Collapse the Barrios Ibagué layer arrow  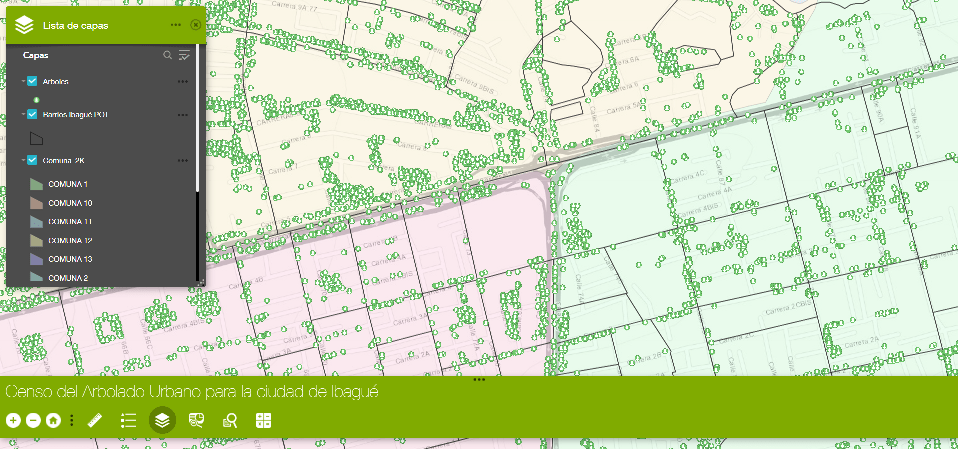[x=22, y=115]
